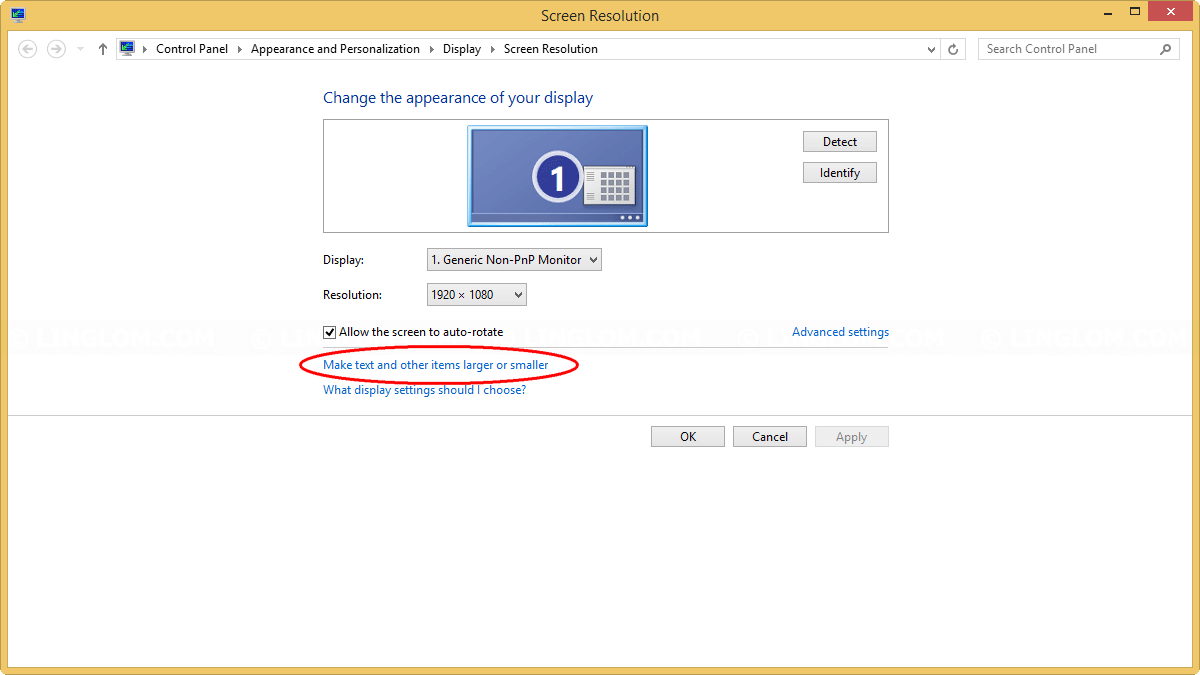Select monitor 1 in the display preview

557,175
